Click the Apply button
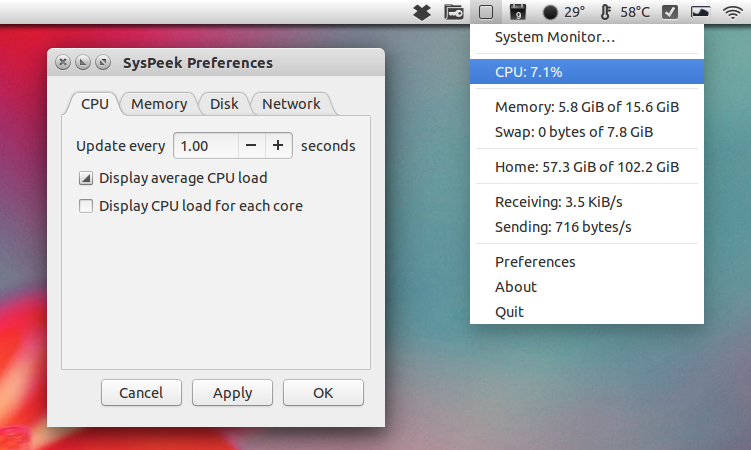Screen dimensions: 751x450 point(232,393)
